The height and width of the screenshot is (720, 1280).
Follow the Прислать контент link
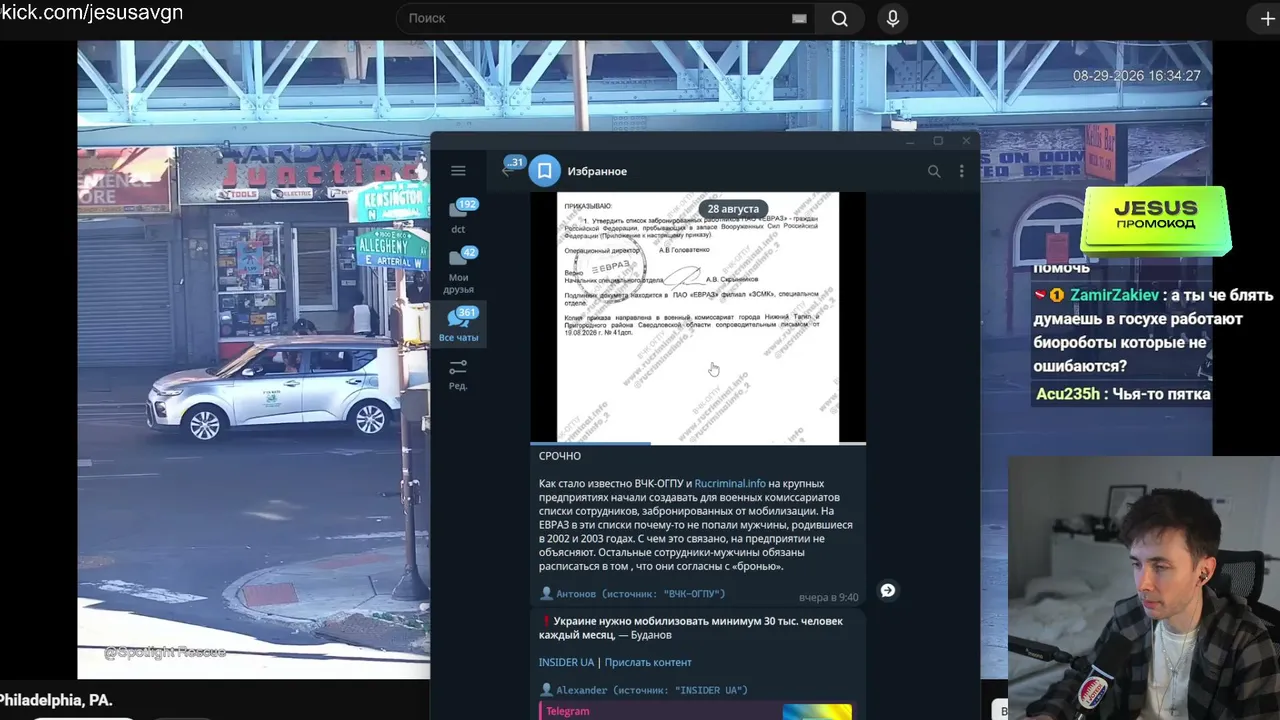(x=648, y=662)
